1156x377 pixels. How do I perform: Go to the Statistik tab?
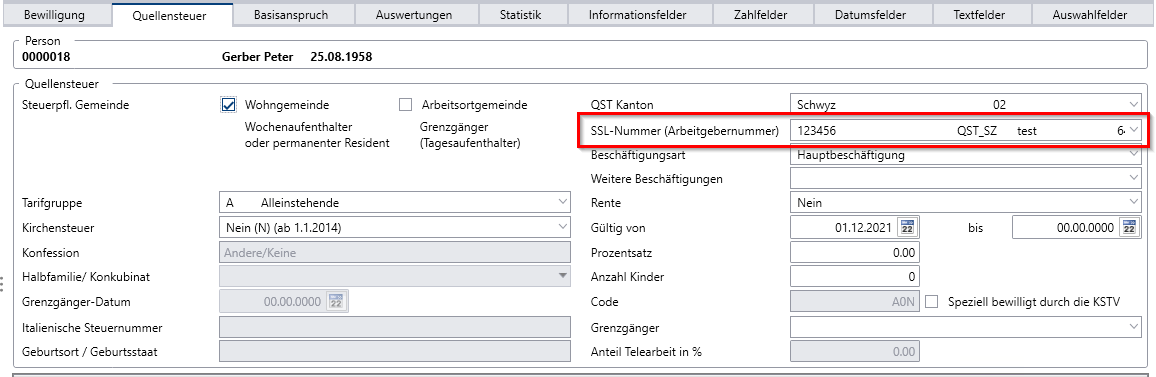[520, 15]
